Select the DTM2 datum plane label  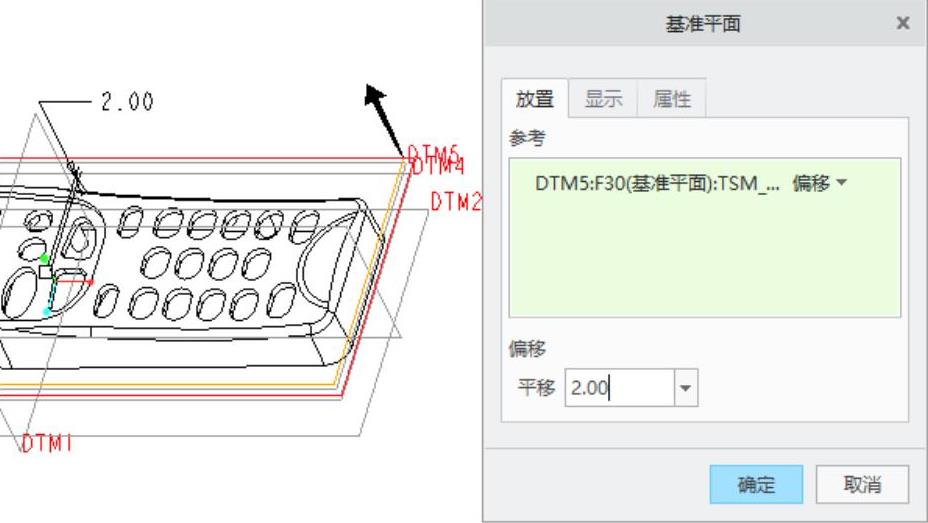tap(456, 202)
